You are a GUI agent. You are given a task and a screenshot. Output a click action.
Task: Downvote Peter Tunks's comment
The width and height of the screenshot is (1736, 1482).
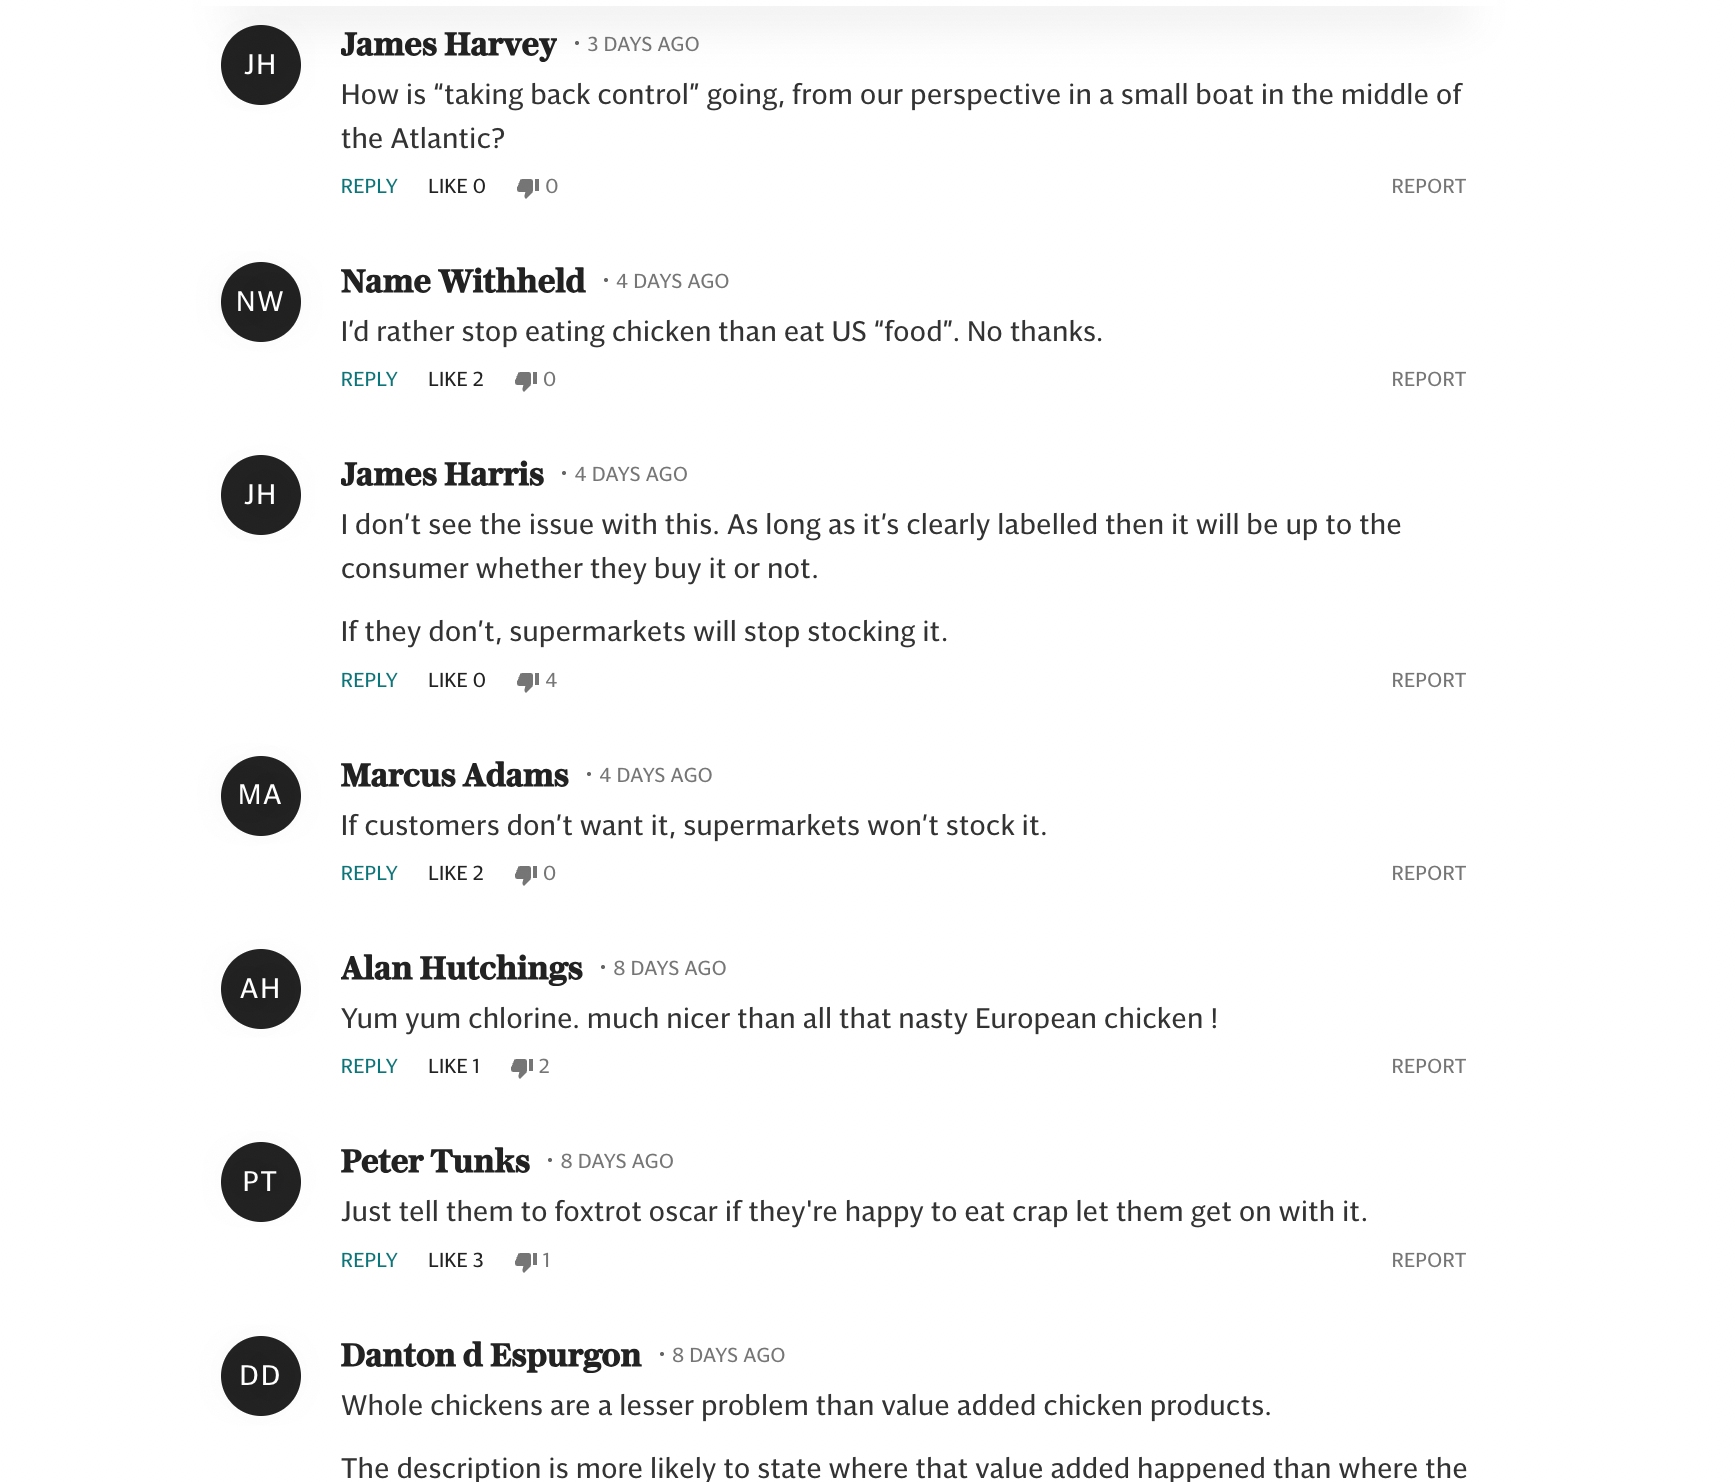(525, 1261)
